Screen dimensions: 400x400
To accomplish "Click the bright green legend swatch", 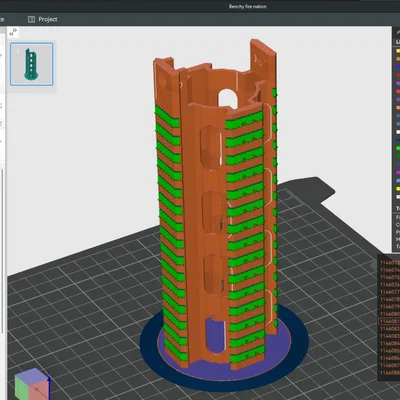I will (x=398, y=148).
